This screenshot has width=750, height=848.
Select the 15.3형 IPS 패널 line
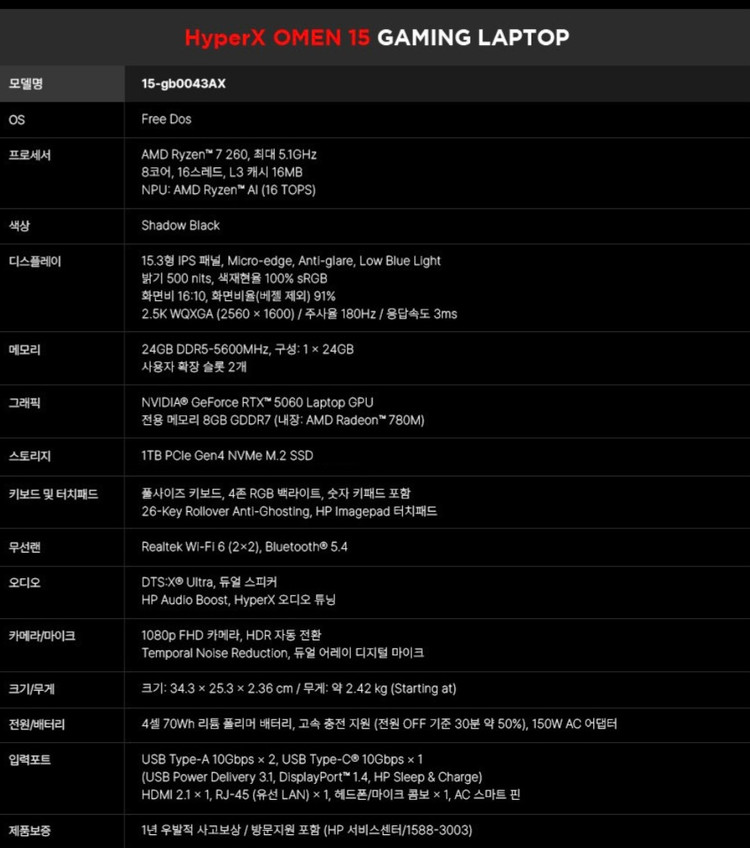[291, 261]
